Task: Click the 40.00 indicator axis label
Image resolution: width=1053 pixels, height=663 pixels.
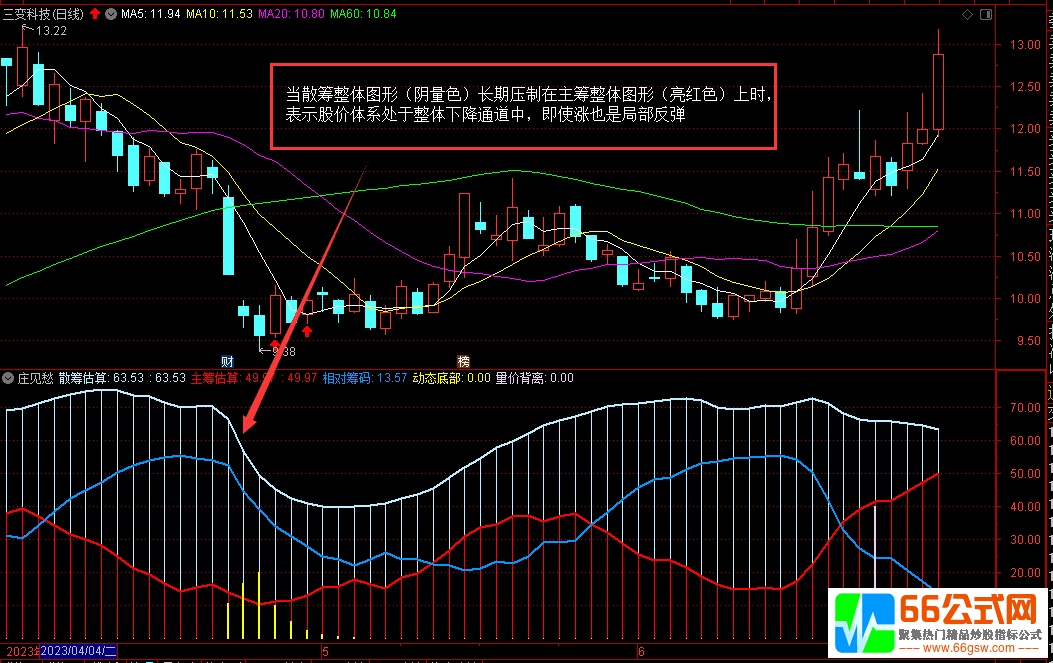Action: coord(1025,506)
